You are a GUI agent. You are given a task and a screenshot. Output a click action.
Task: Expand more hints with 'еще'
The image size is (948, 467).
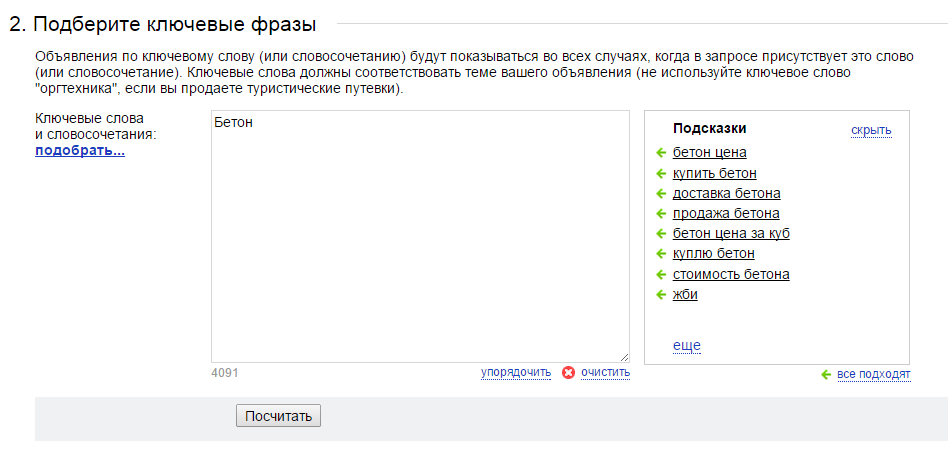tap(687, 345)
